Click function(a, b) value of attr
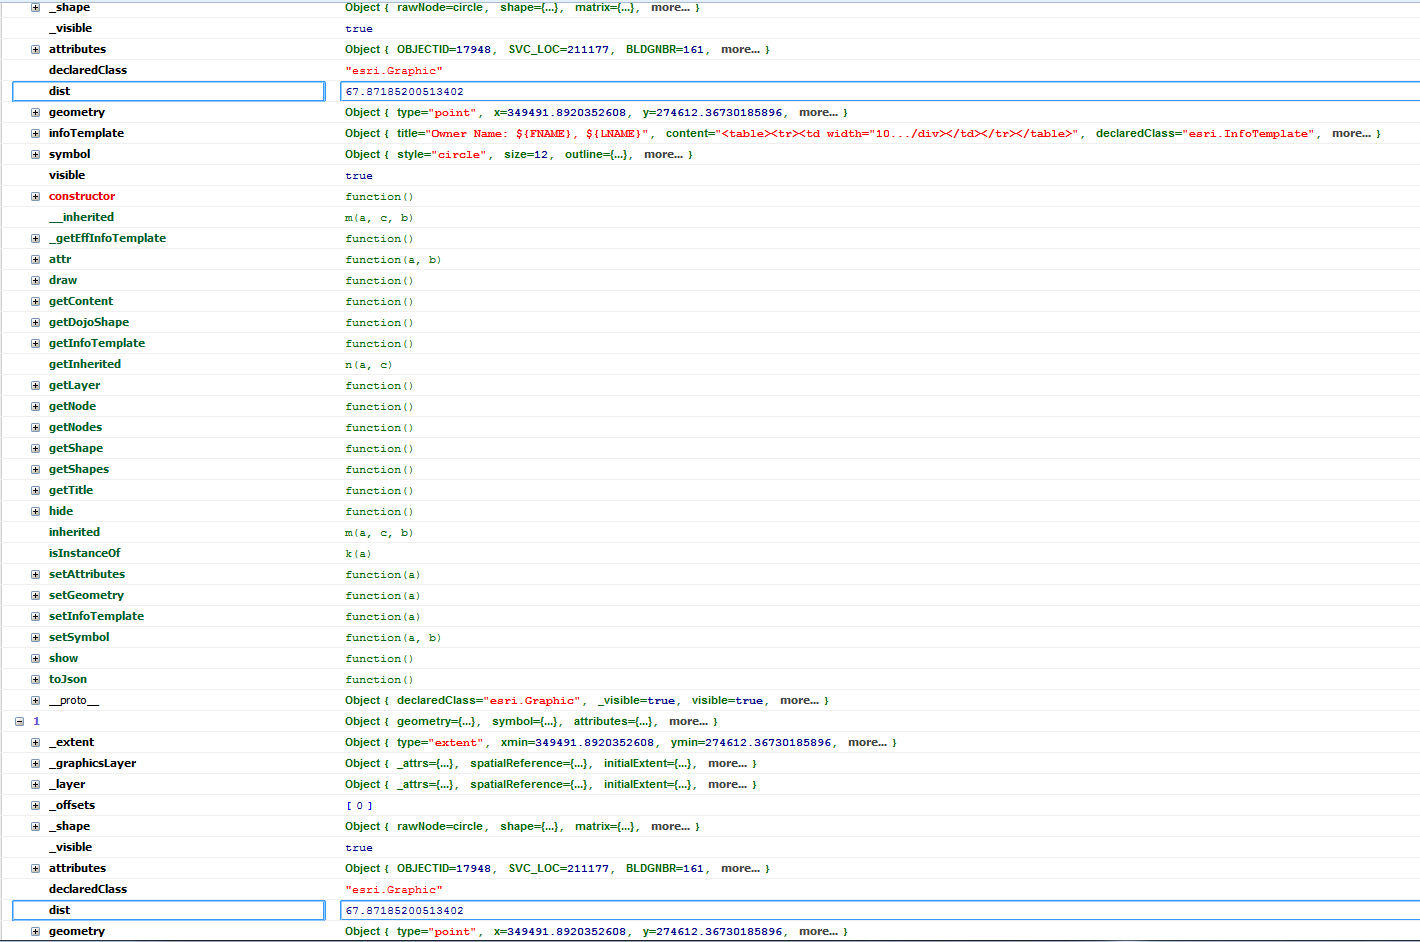 pyautogui.click(x=393, y=259)
